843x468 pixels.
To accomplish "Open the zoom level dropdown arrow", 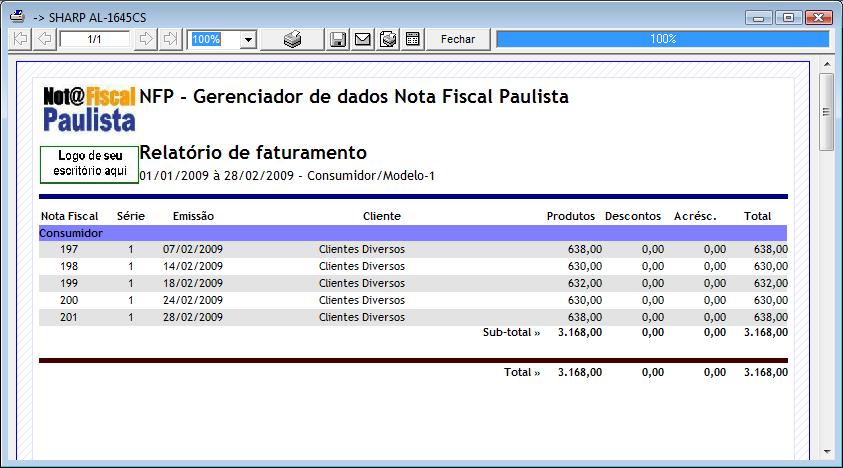I will [248, 39].
